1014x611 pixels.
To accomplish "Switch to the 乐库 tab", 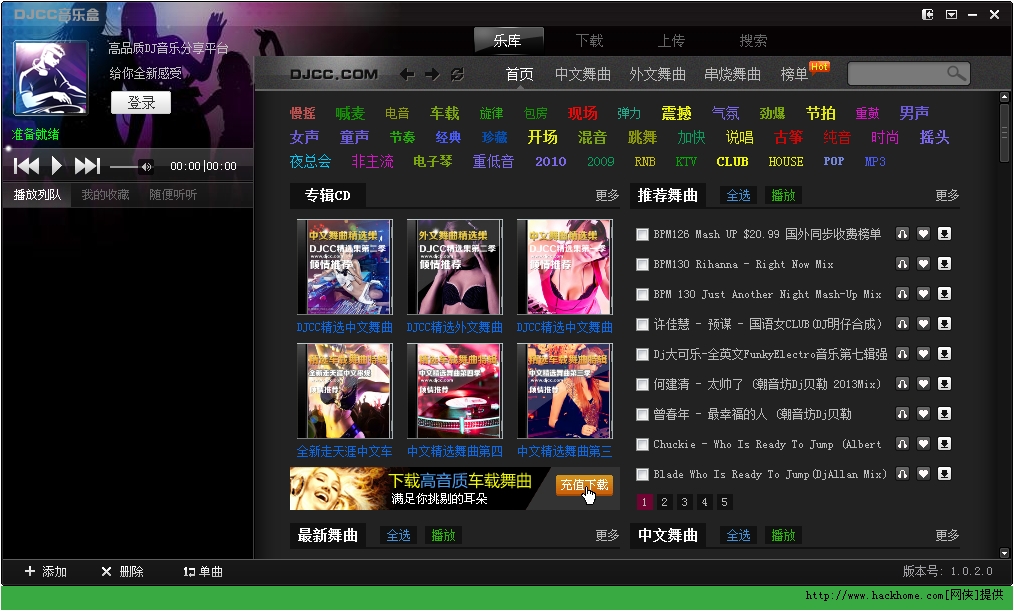I will [508, 41].
